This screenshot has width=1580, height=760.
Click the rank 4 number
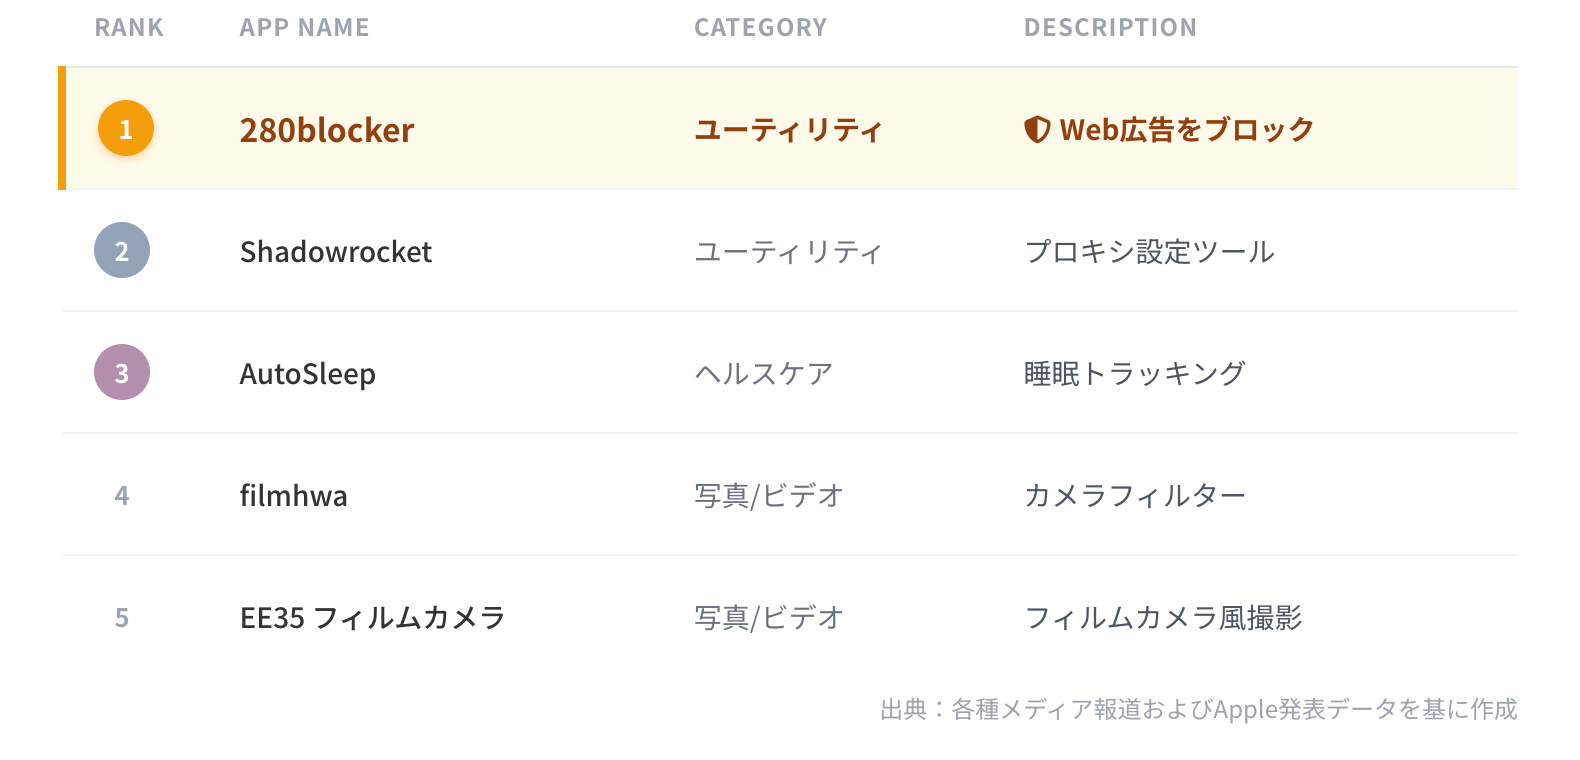[122, 496]
